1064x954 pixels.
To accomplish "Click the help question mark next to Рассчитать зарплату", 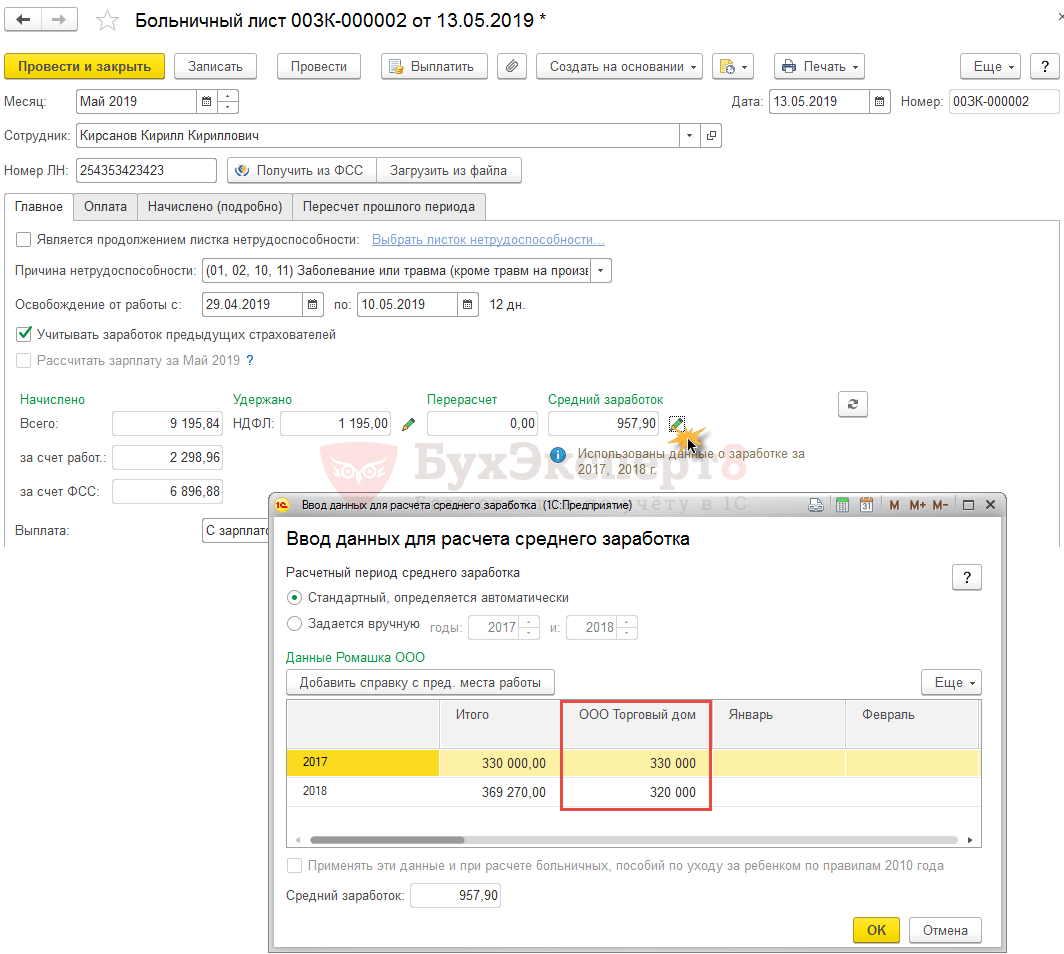I will [x=250, y=360].
